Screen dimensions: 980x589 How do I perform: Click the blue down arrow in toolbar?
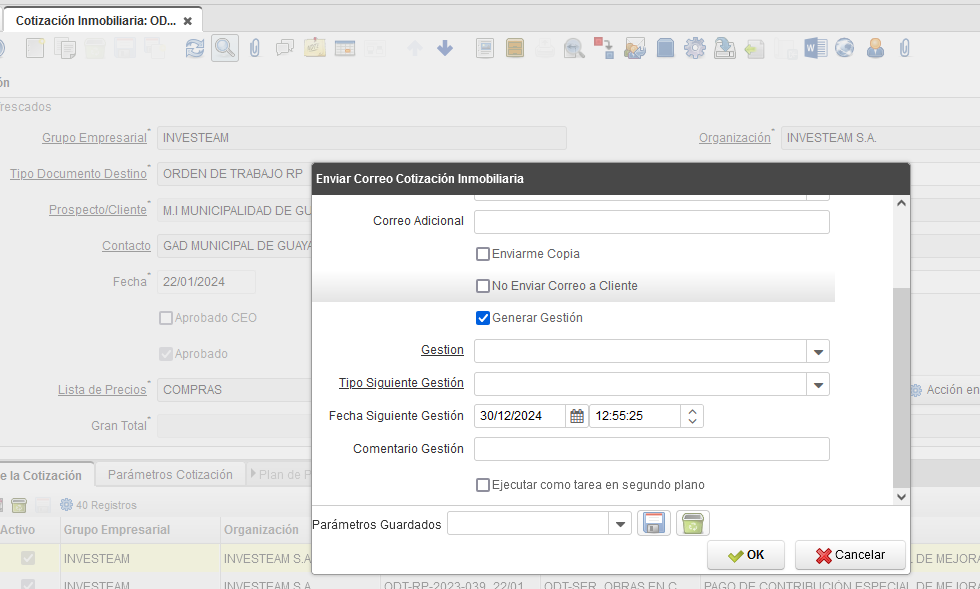445,48
